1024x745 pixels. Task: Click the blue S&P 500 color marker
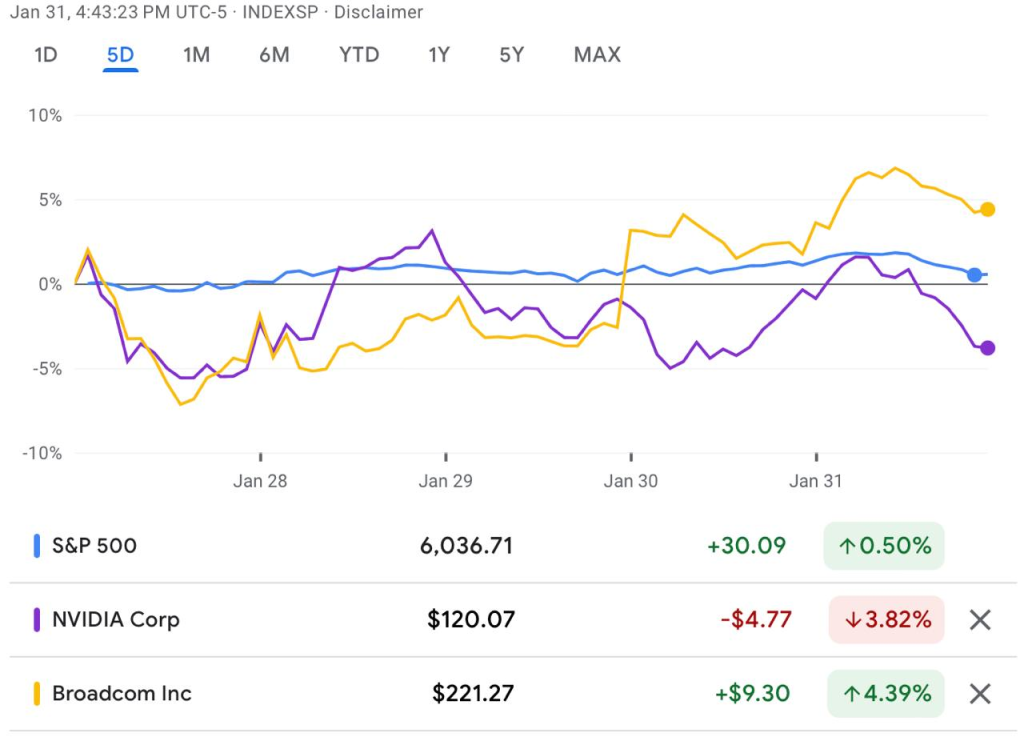[37, 546]
